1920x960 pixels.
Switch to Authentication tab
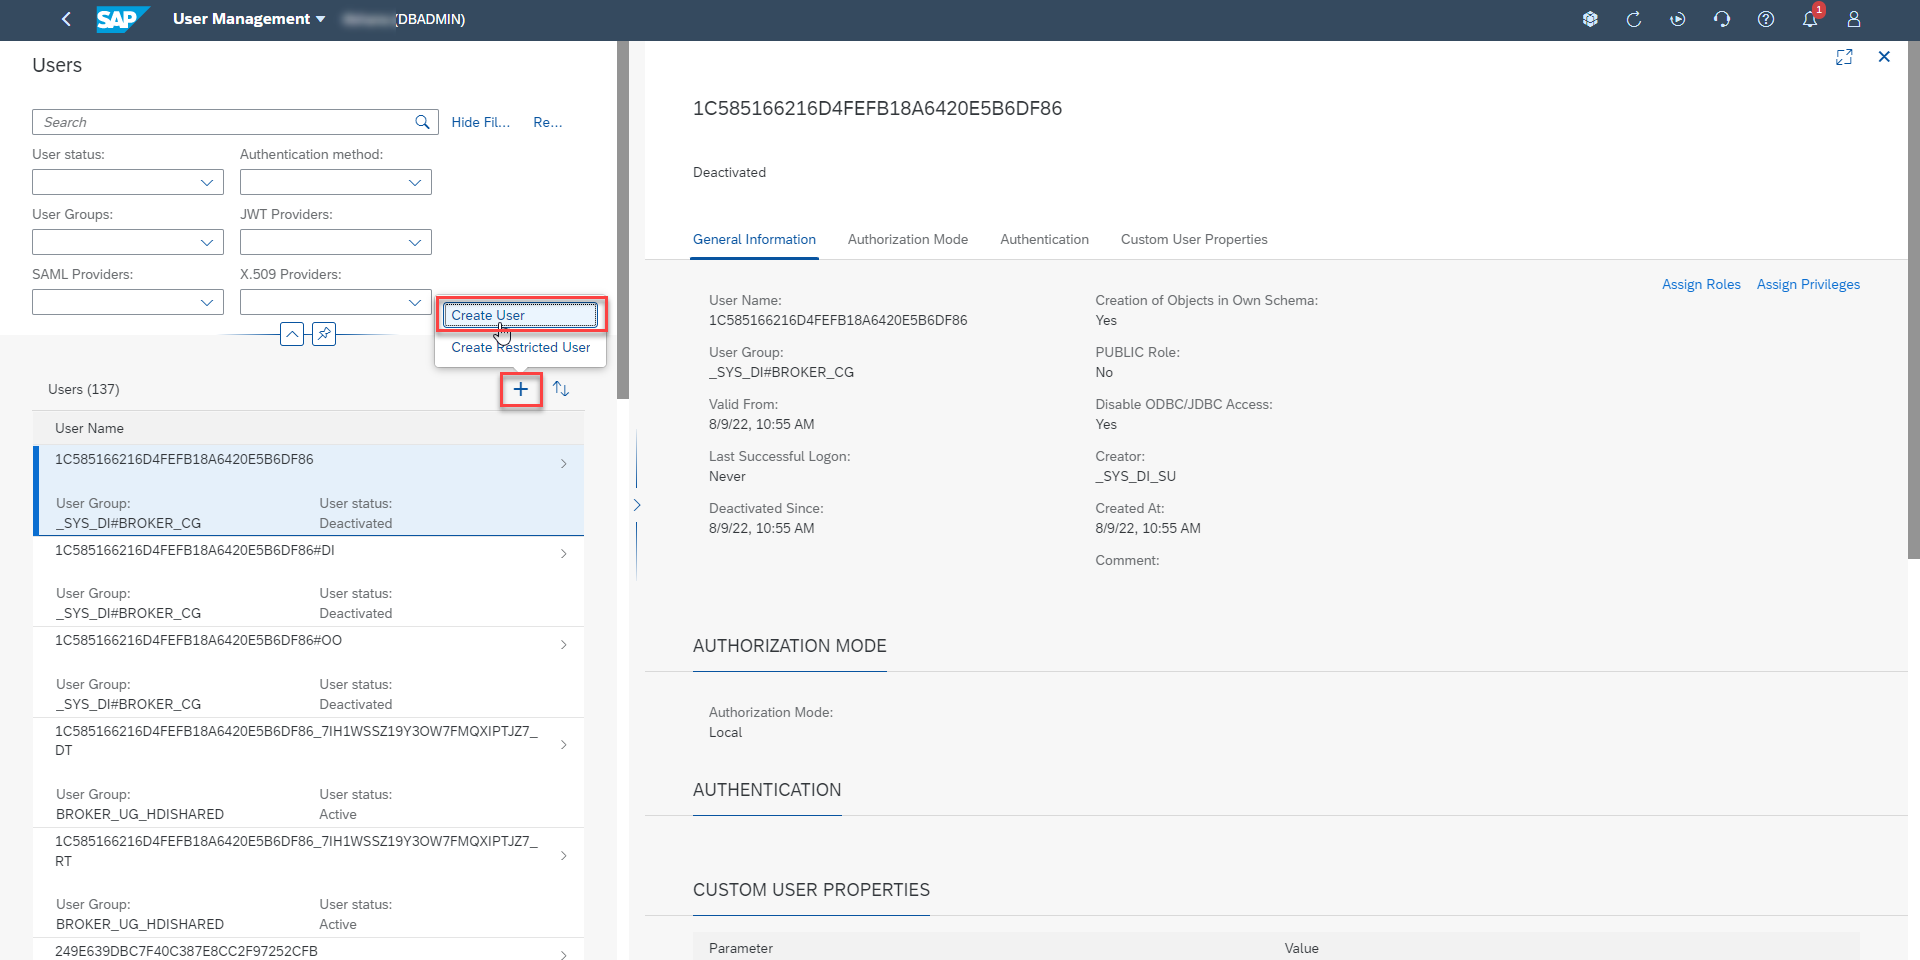click(1044, 240)
